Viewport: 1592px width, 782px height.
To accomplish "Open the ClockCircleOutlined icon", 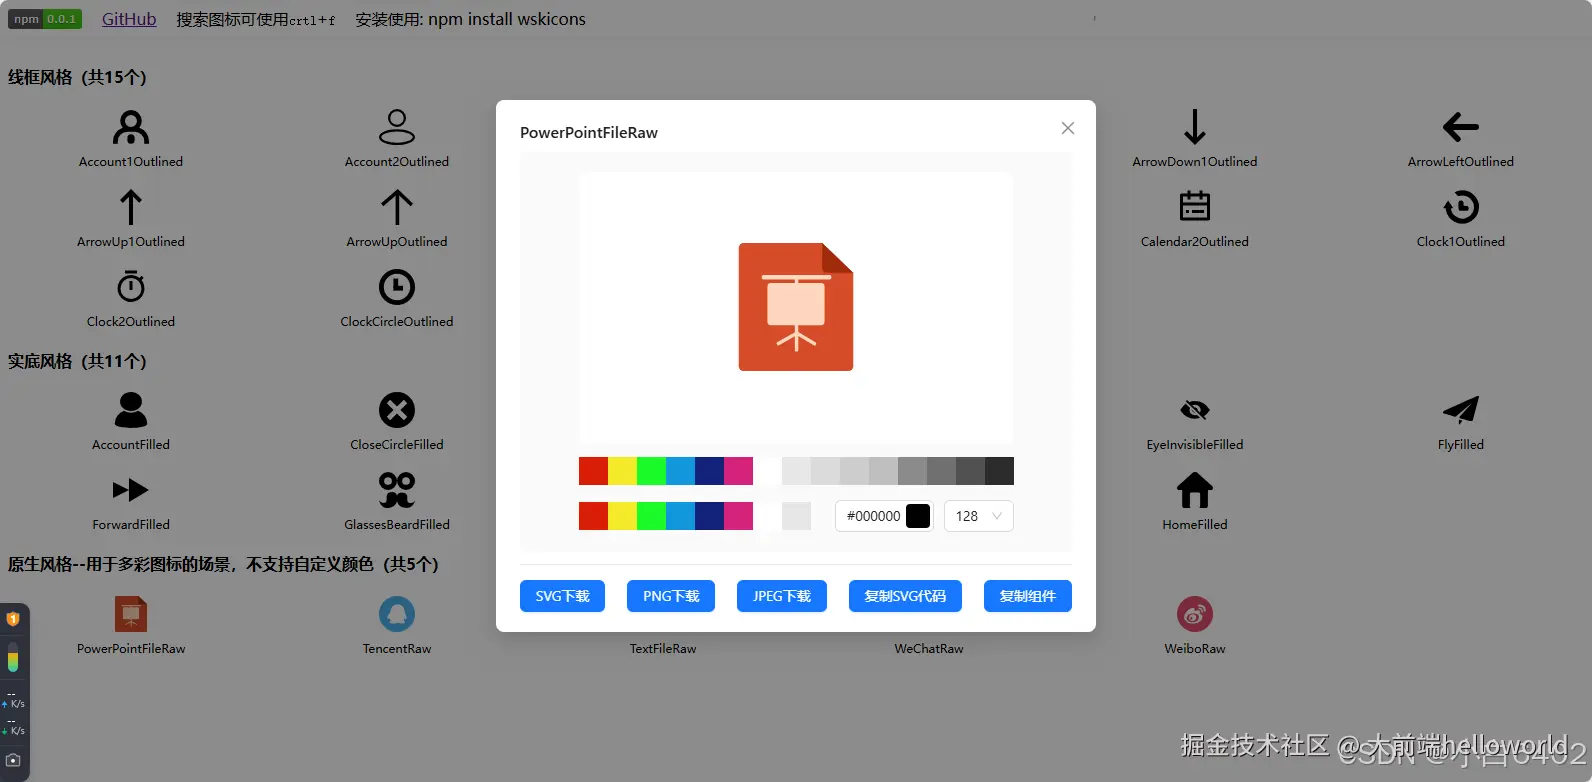I will (x=397, y=287).
